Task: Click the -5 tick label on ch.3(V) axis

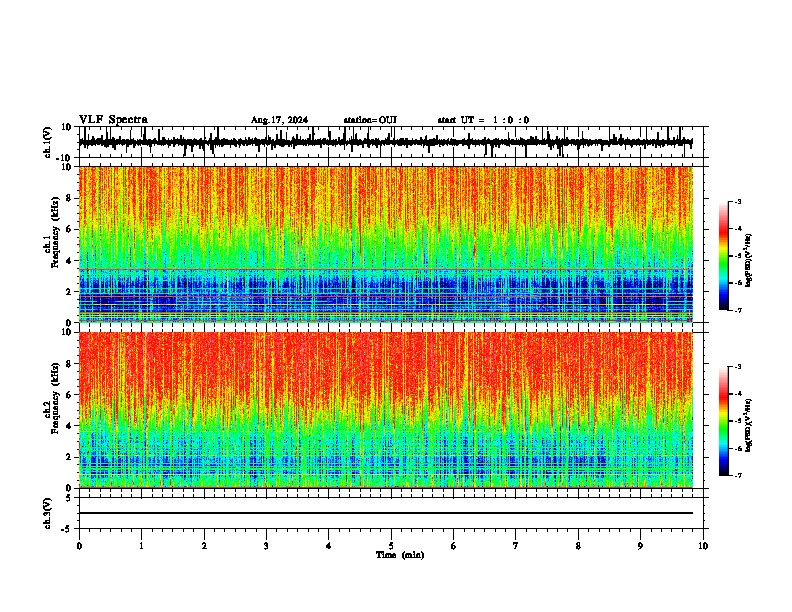Action: point(67,529)
